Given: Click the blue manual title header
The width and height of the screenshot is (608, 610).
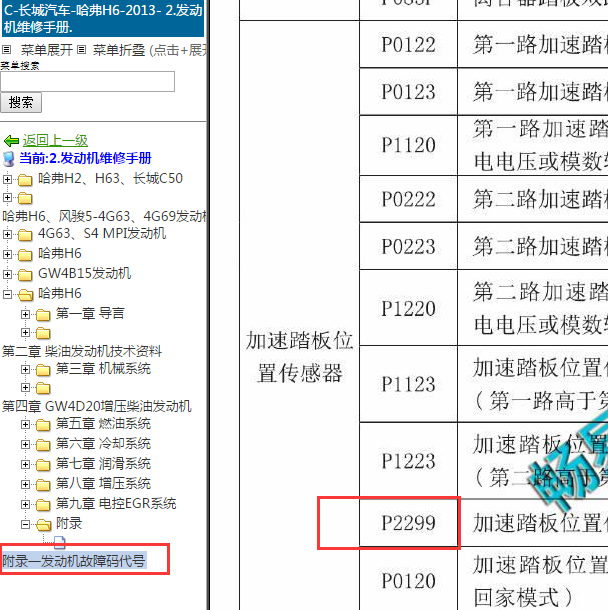Looking at the screenshot, I should click(x=103, y=18).
